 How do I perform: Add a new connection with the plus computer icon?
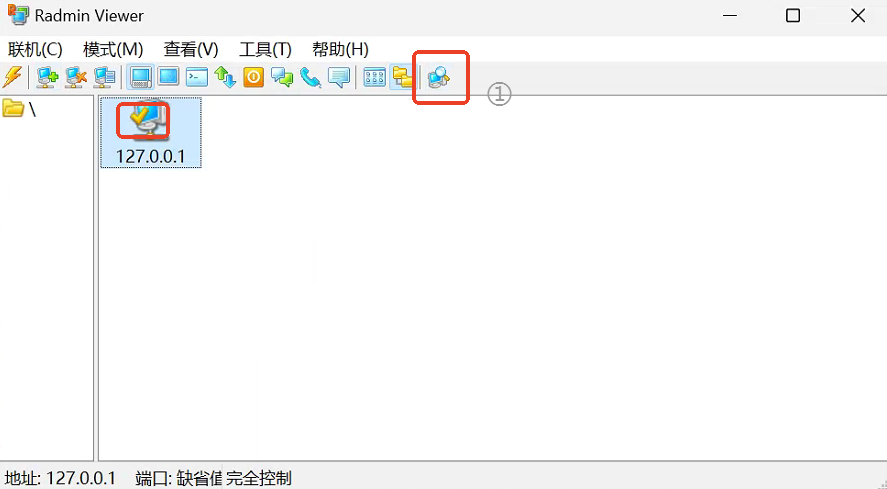point(48,77)
